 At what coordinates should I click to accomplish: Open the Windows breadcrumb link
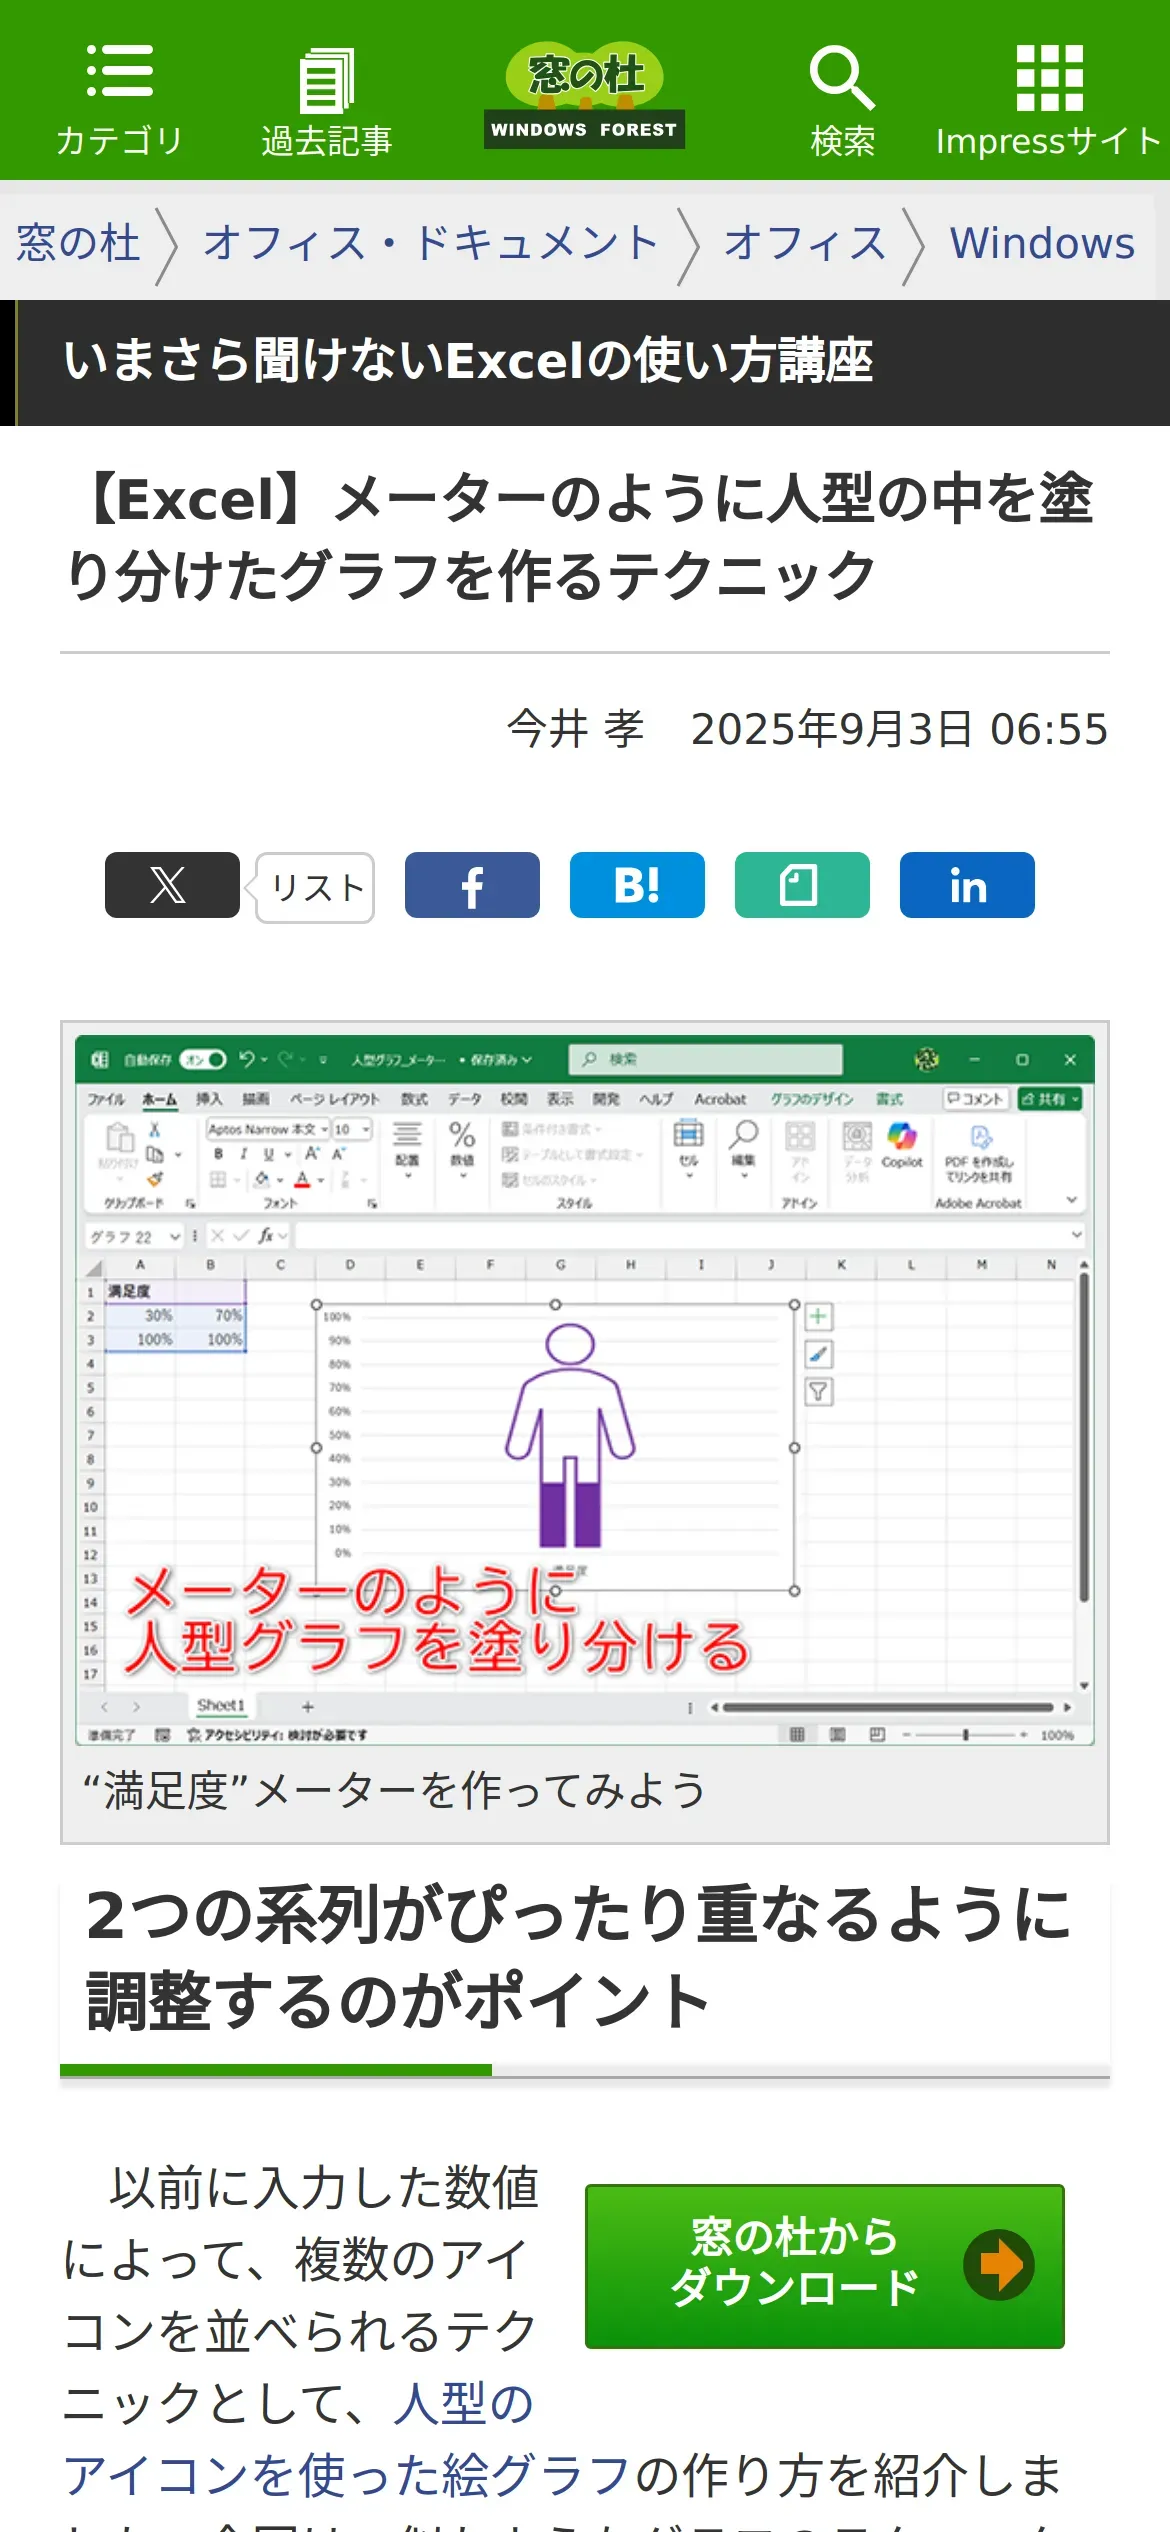tap(1042, 243)
